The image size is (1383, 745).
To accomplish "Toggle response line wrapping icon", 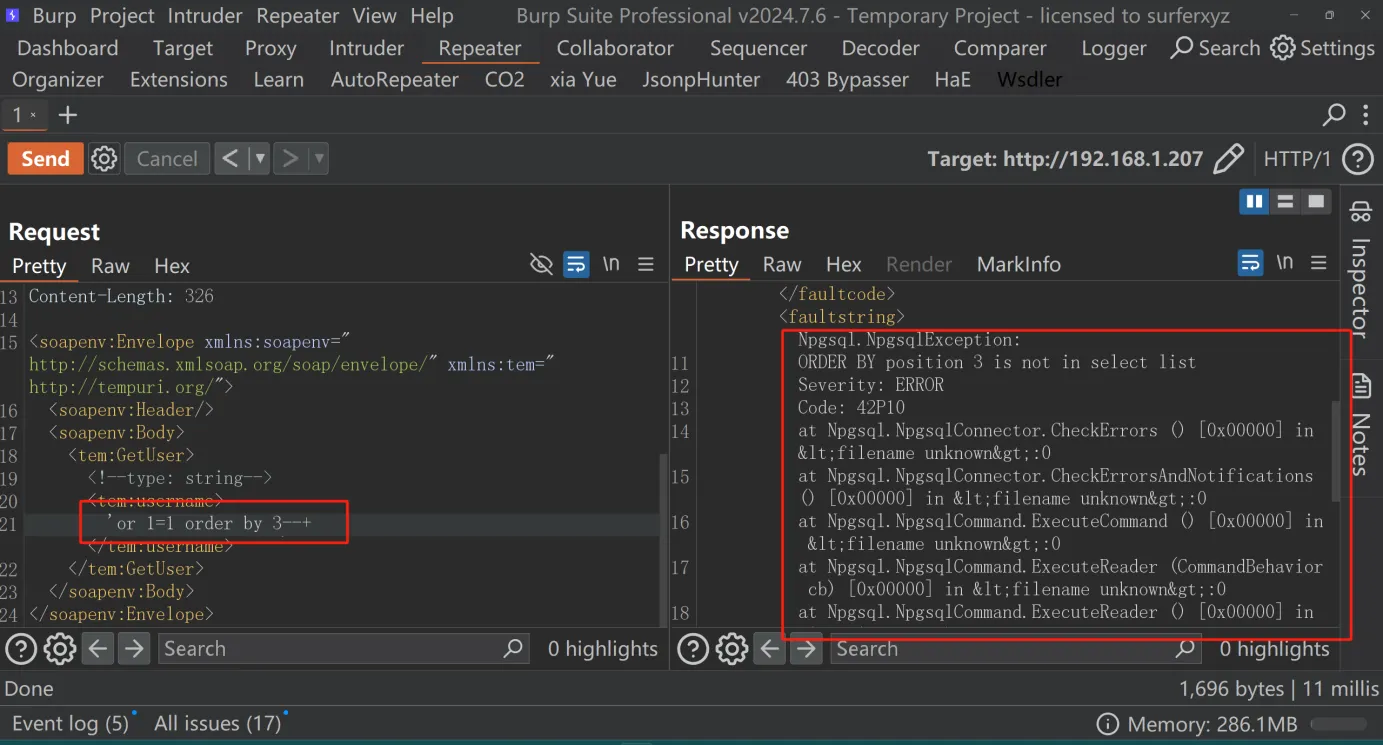I will pyautogui.click(x=1250, y=263).
